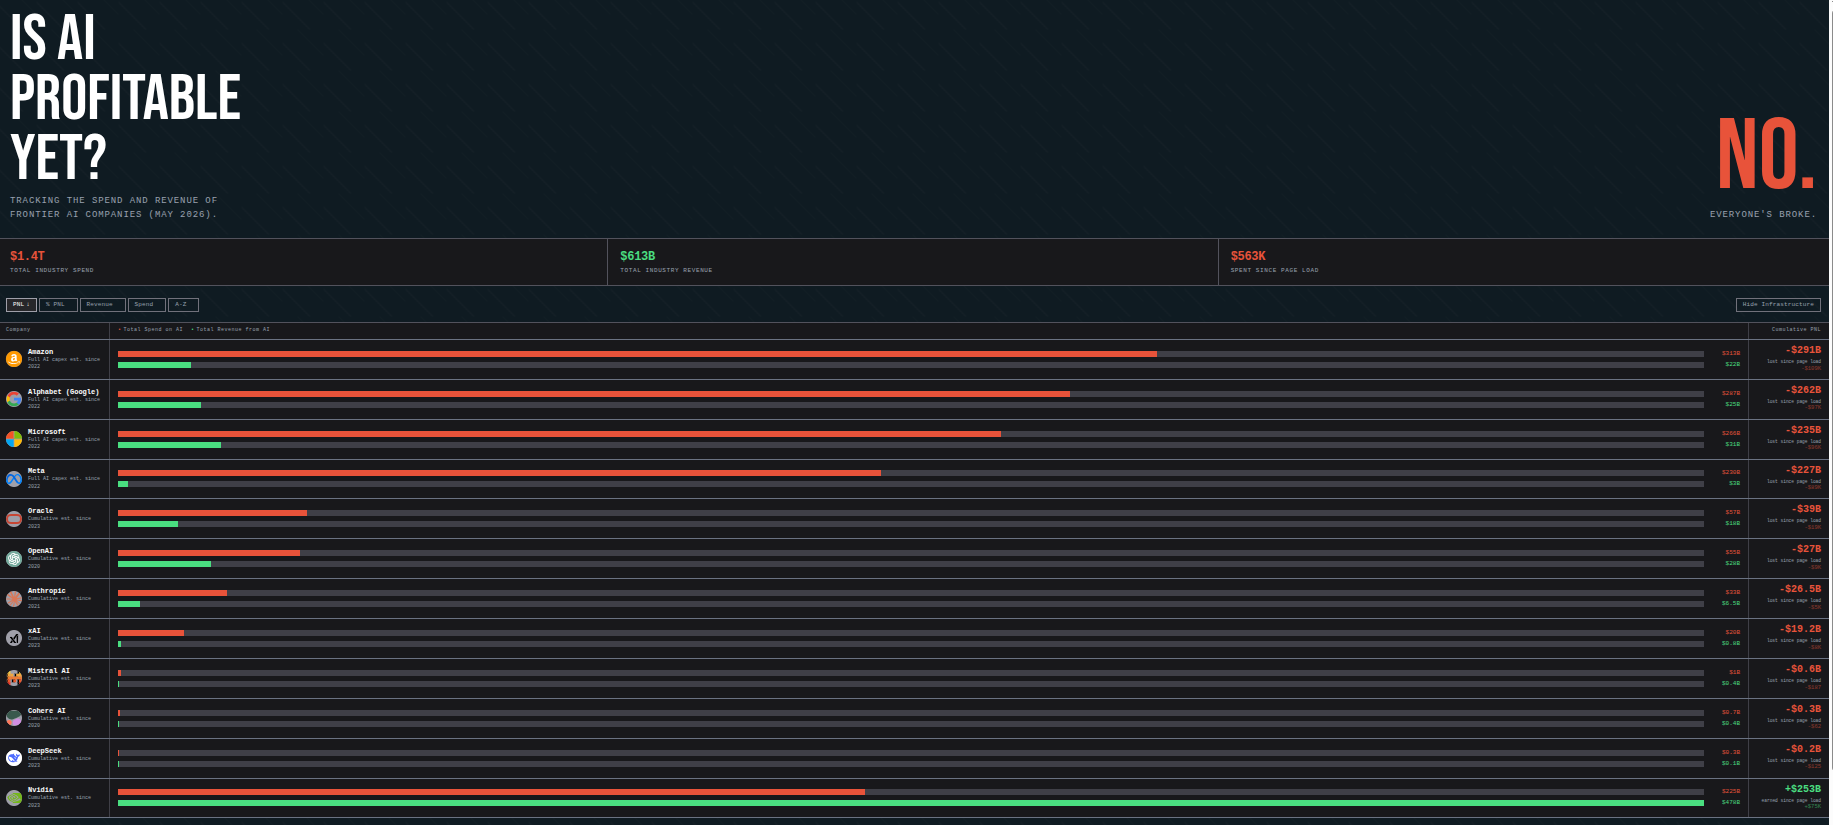Click Amazon's -$291B cumulative PNL value
This screenshot has width=1833, height=825.
(x=1803, y=350)
